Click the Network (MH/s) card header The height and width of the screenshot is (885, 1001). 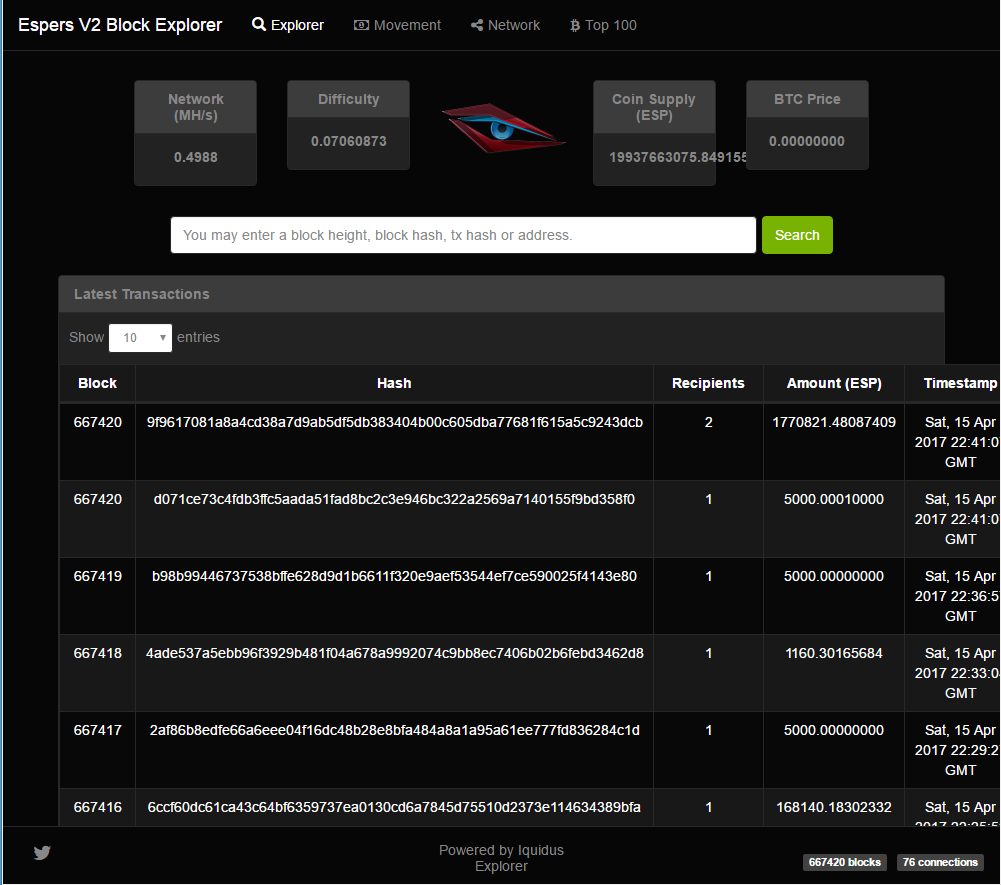[195, 107]
